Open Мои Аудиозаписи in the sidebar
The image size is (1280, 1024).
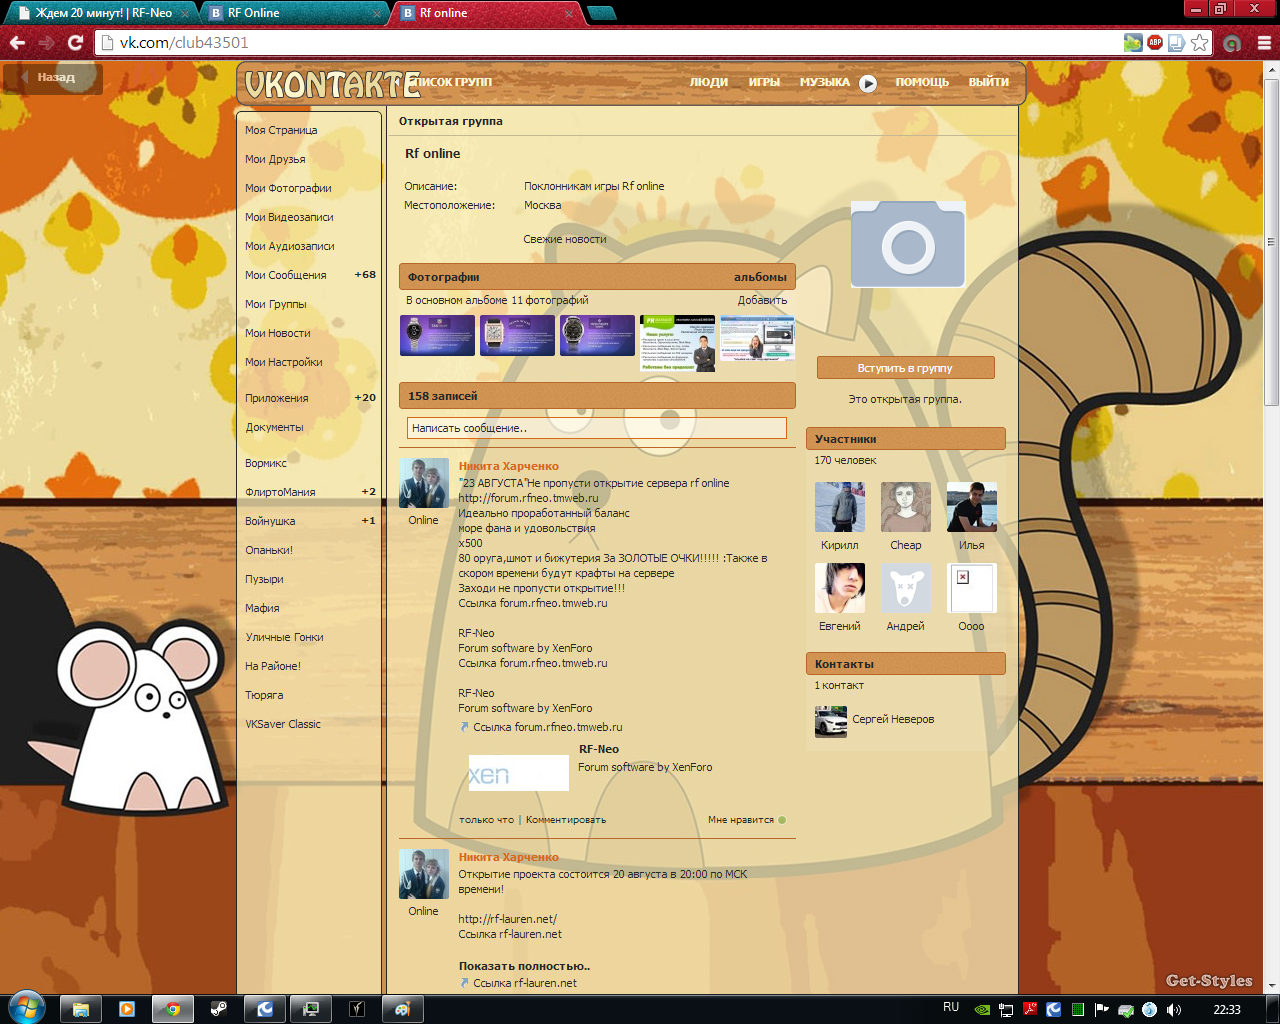coord(290,246)
